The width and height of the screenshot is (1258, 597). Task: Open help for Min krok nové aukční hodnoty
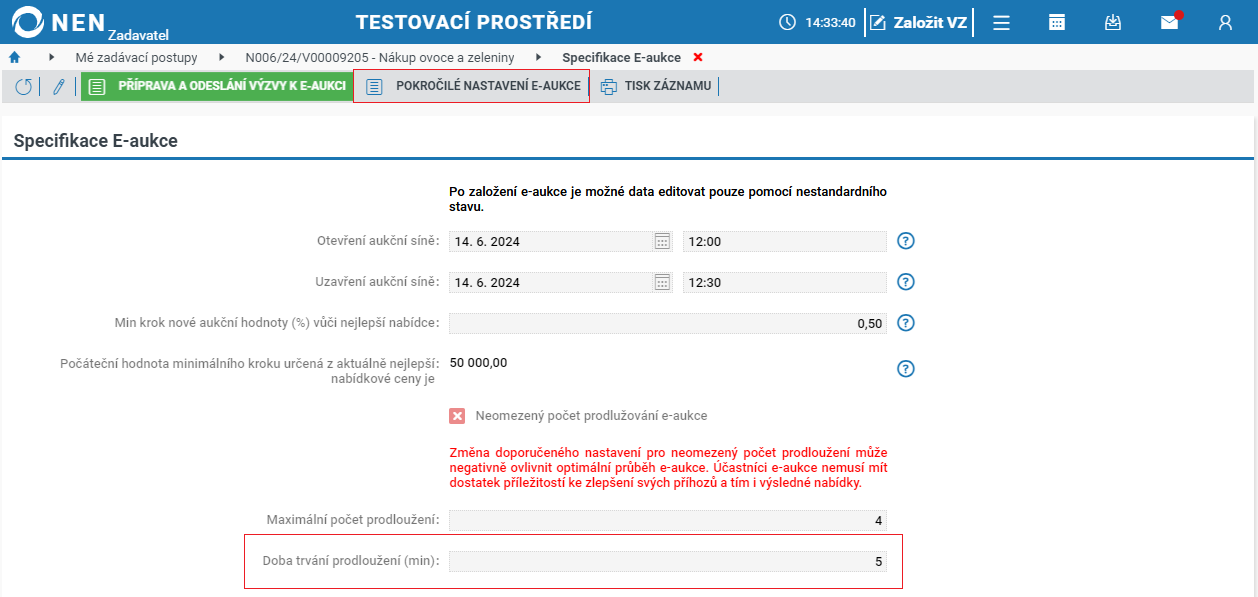coord(905,323)
